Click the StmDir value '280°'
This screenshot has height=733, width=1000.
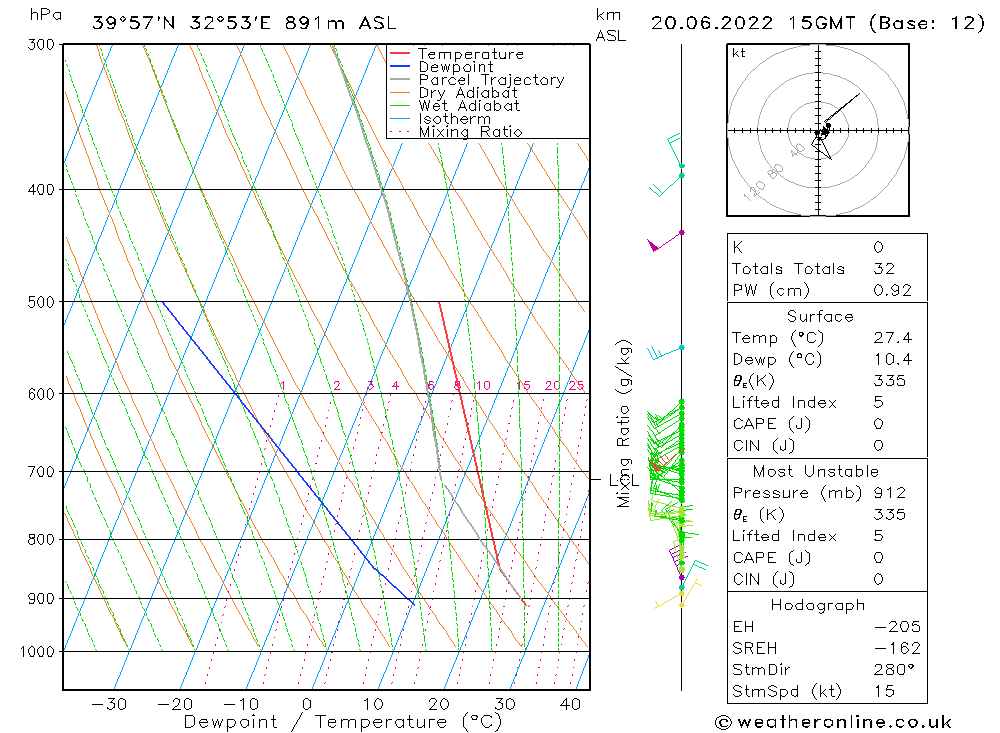[x=894, y=670]
